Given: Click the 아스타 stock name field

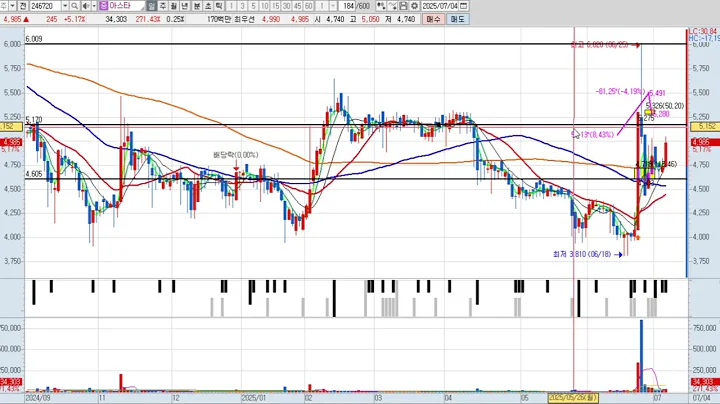Looking at the screenshot, I should click(126, 6).
